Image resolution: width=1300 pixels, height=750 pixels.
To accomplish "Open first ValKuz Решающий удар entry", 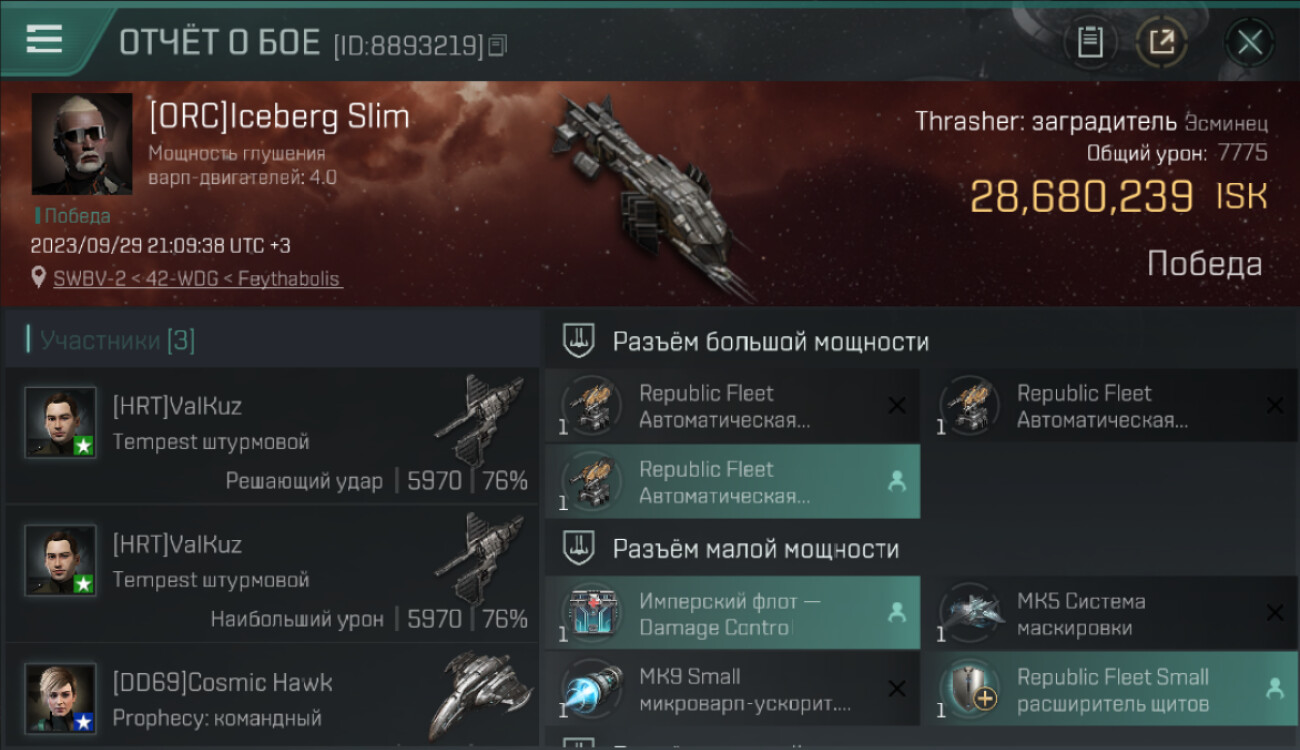I will [x=272, y=435].
